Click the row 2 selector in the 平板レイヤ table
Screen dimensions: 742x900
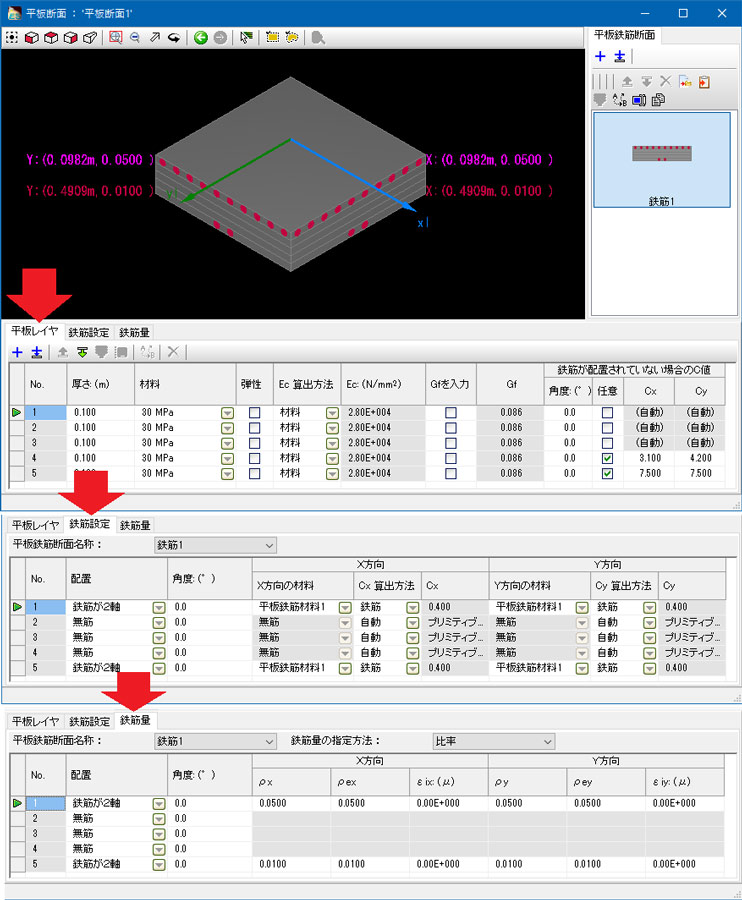pos(17,428)
